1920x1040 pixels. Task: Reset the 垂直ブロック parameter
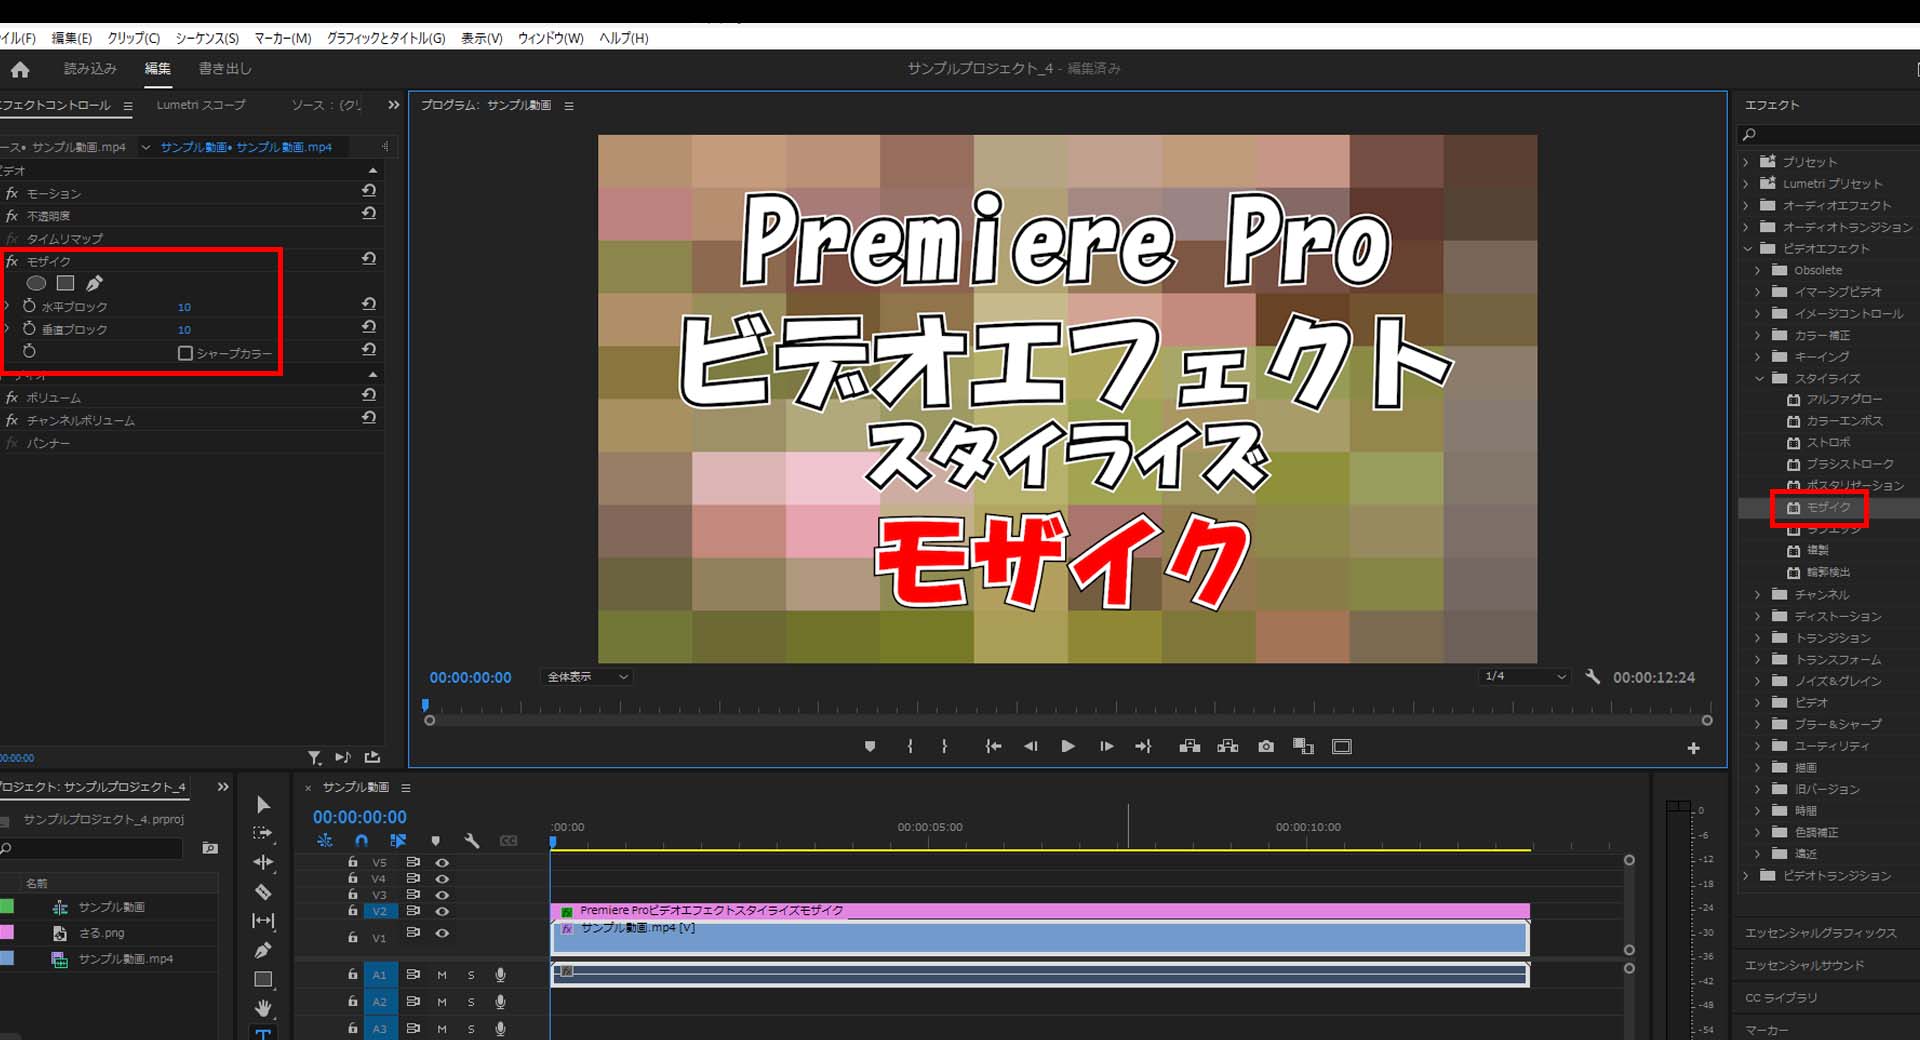(x=369, y=327)
